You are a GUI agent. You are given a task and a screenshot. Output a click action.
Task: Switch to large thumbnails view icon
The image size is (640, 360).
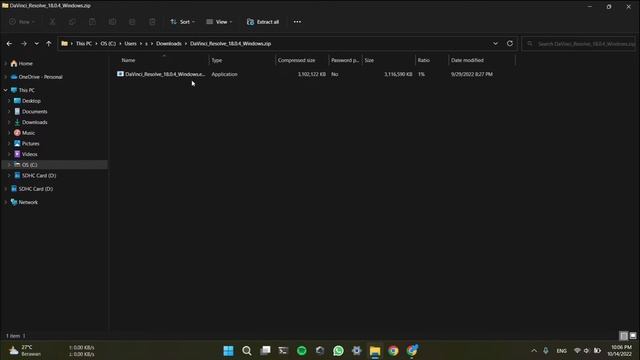click(x=633, y=336)
